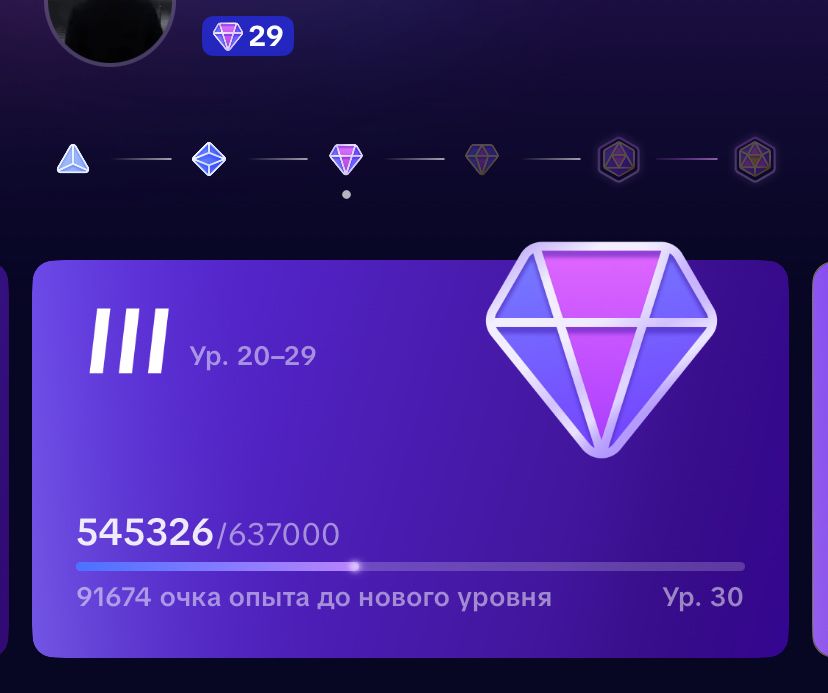This screenshot has width=828, height=693.
Task: Click the 545326/637000 experience counter
Action: tap(208, 533)
